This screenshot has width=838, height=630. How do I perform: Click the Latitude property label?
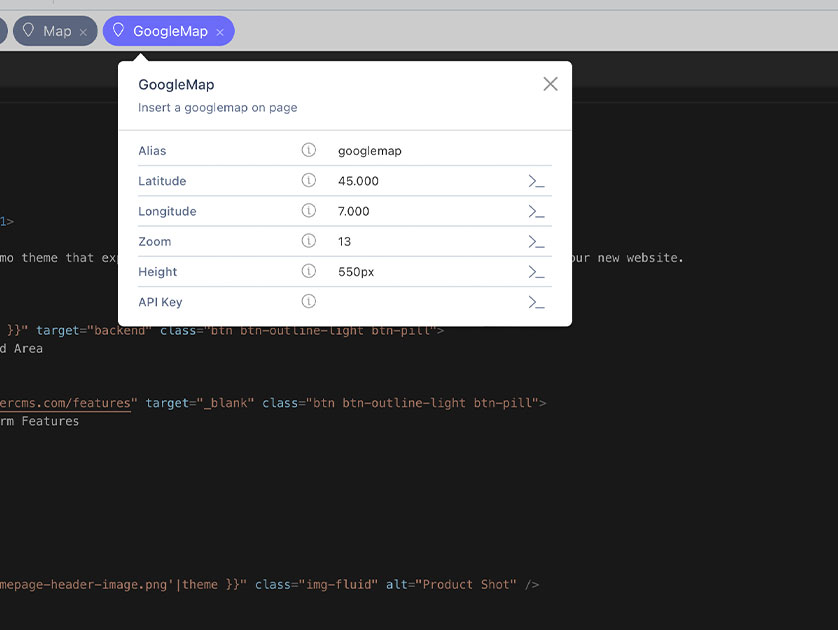(x=162, y=181)
